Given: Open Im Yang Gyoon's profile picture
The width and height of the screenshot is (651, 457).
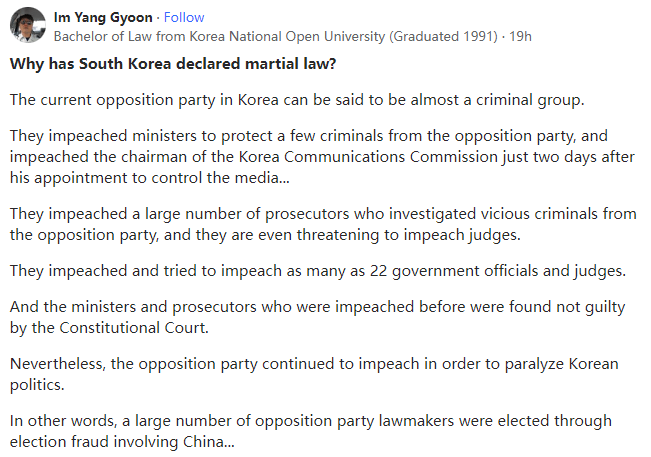Looking at the screenshot, I should point(28,25).
